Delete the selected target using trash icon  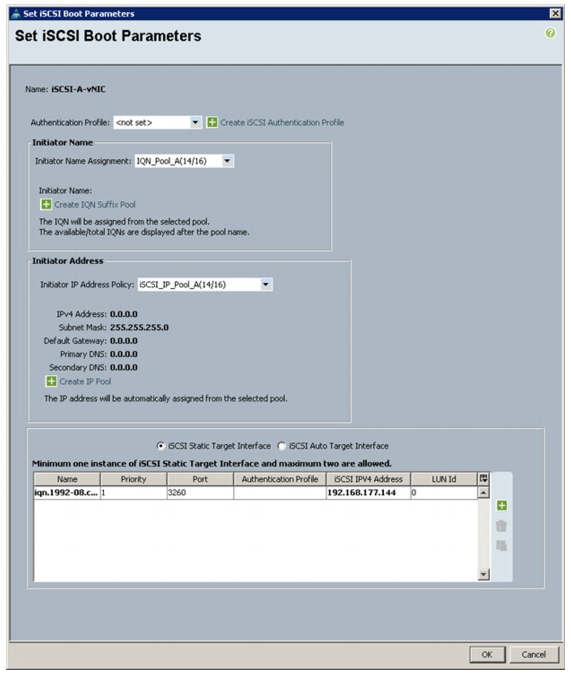[x=501, y=526]
